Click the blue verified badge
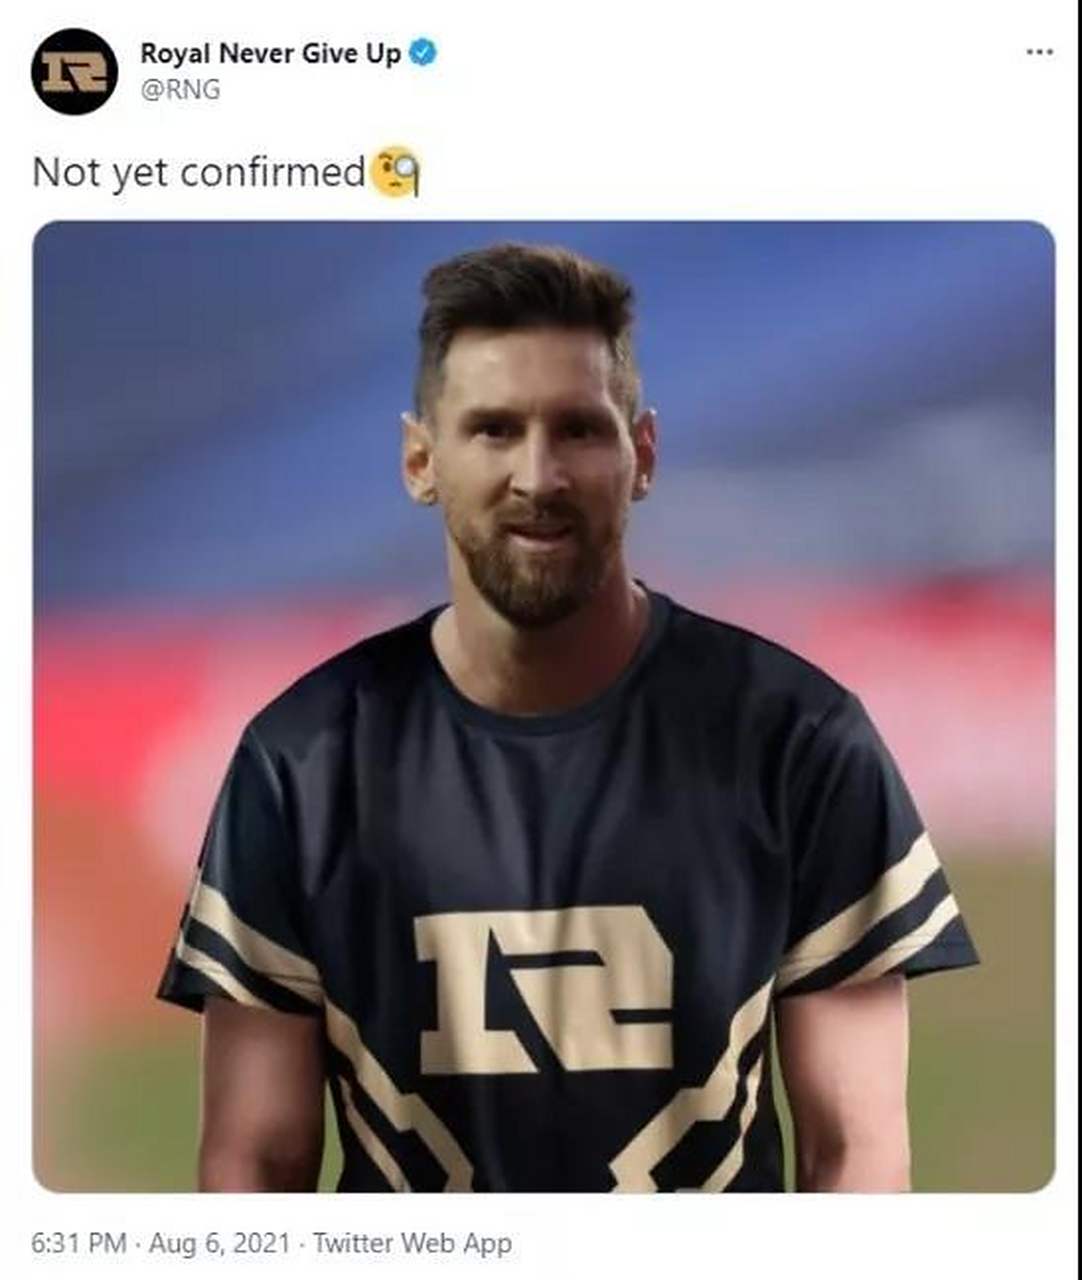Viewport: 1082px width, 1280px height. tap(423, 53)
